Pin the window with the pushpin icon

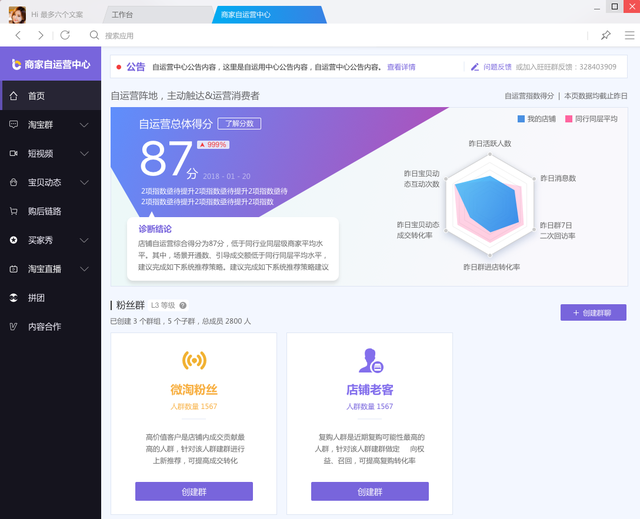coord(606,35)
